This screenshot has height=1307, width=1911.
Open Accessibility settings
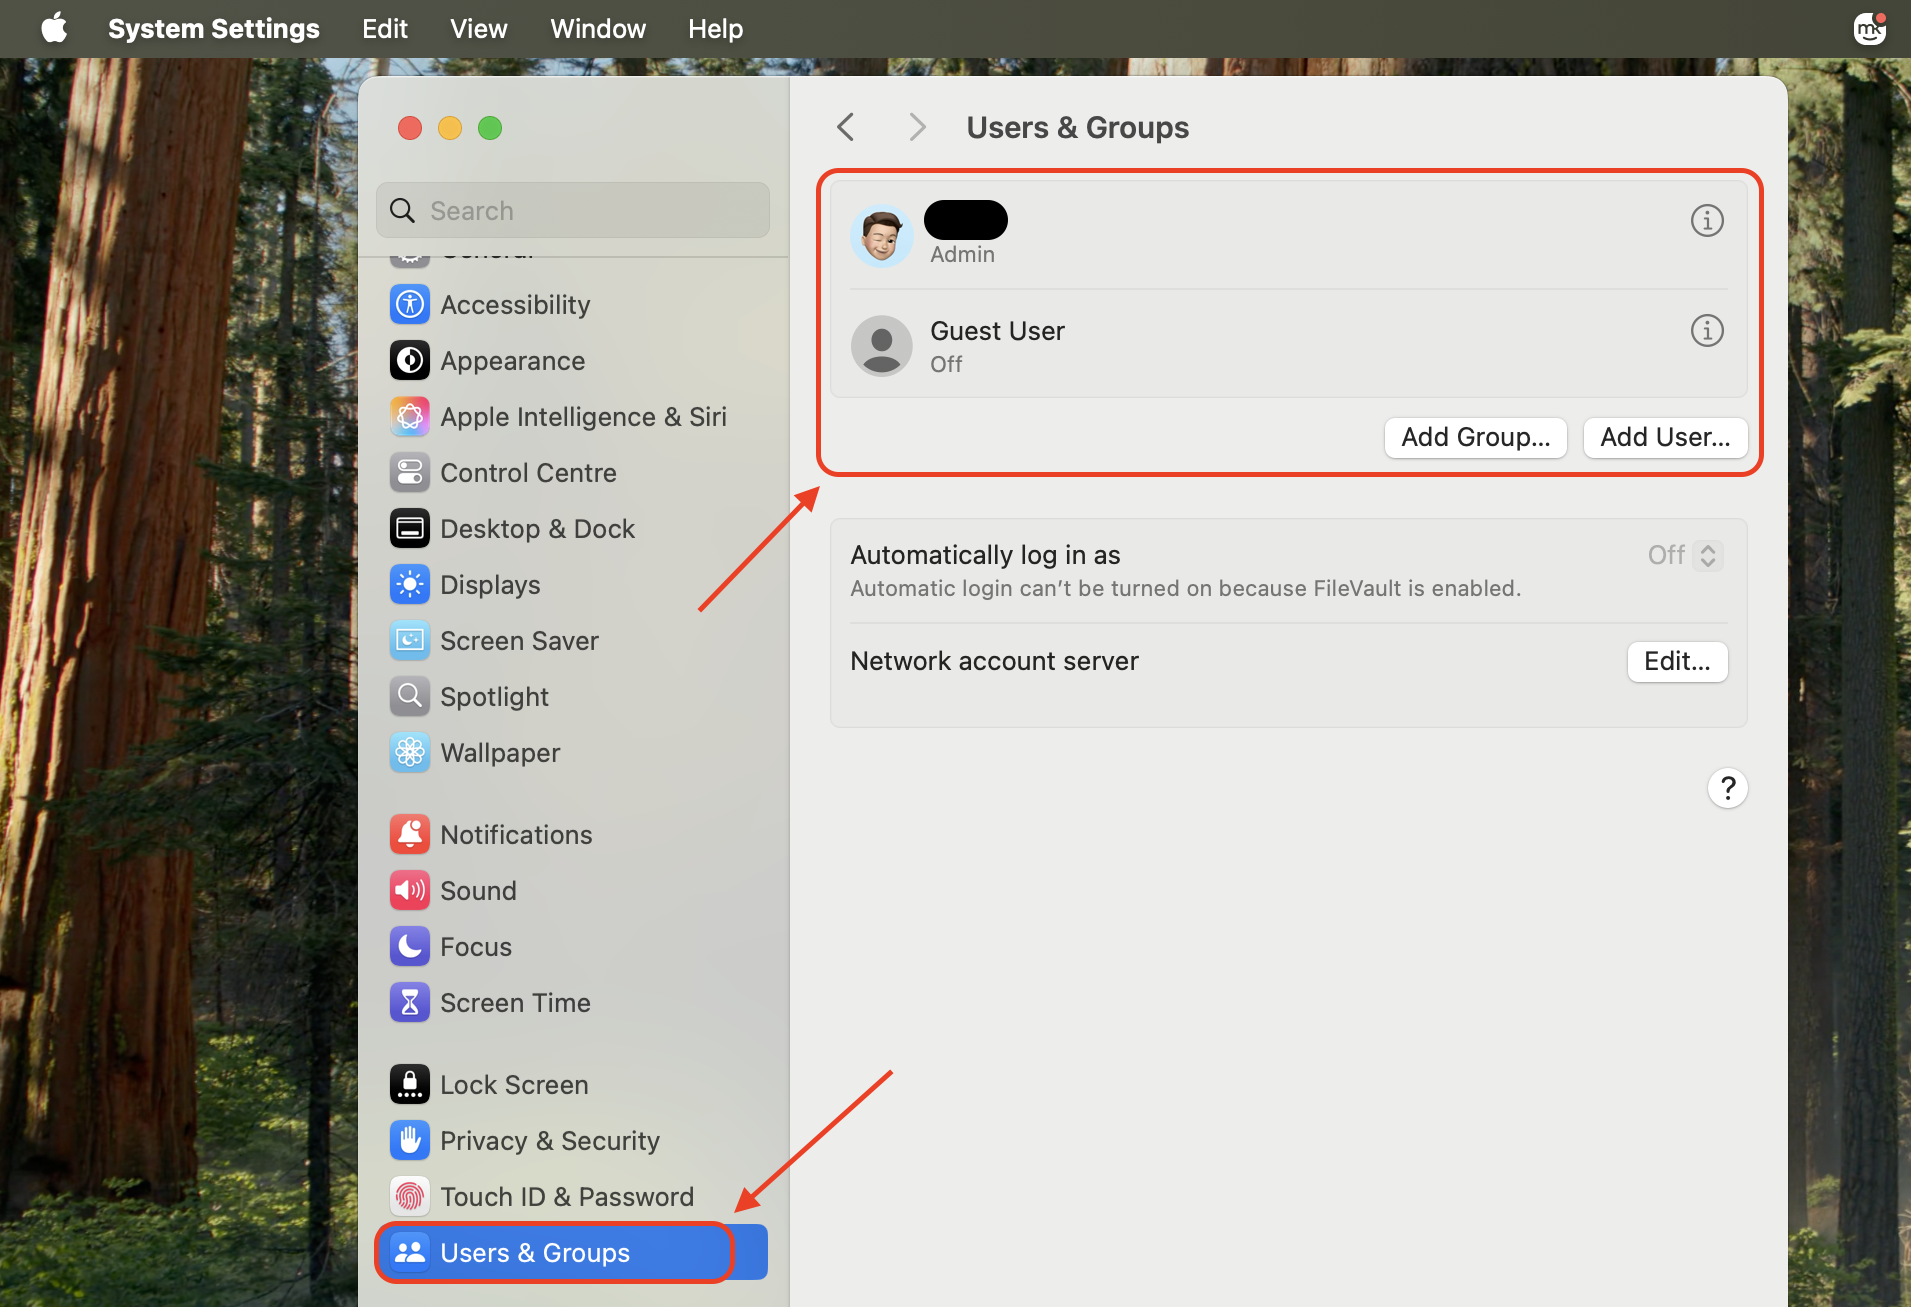pos(515,304)
